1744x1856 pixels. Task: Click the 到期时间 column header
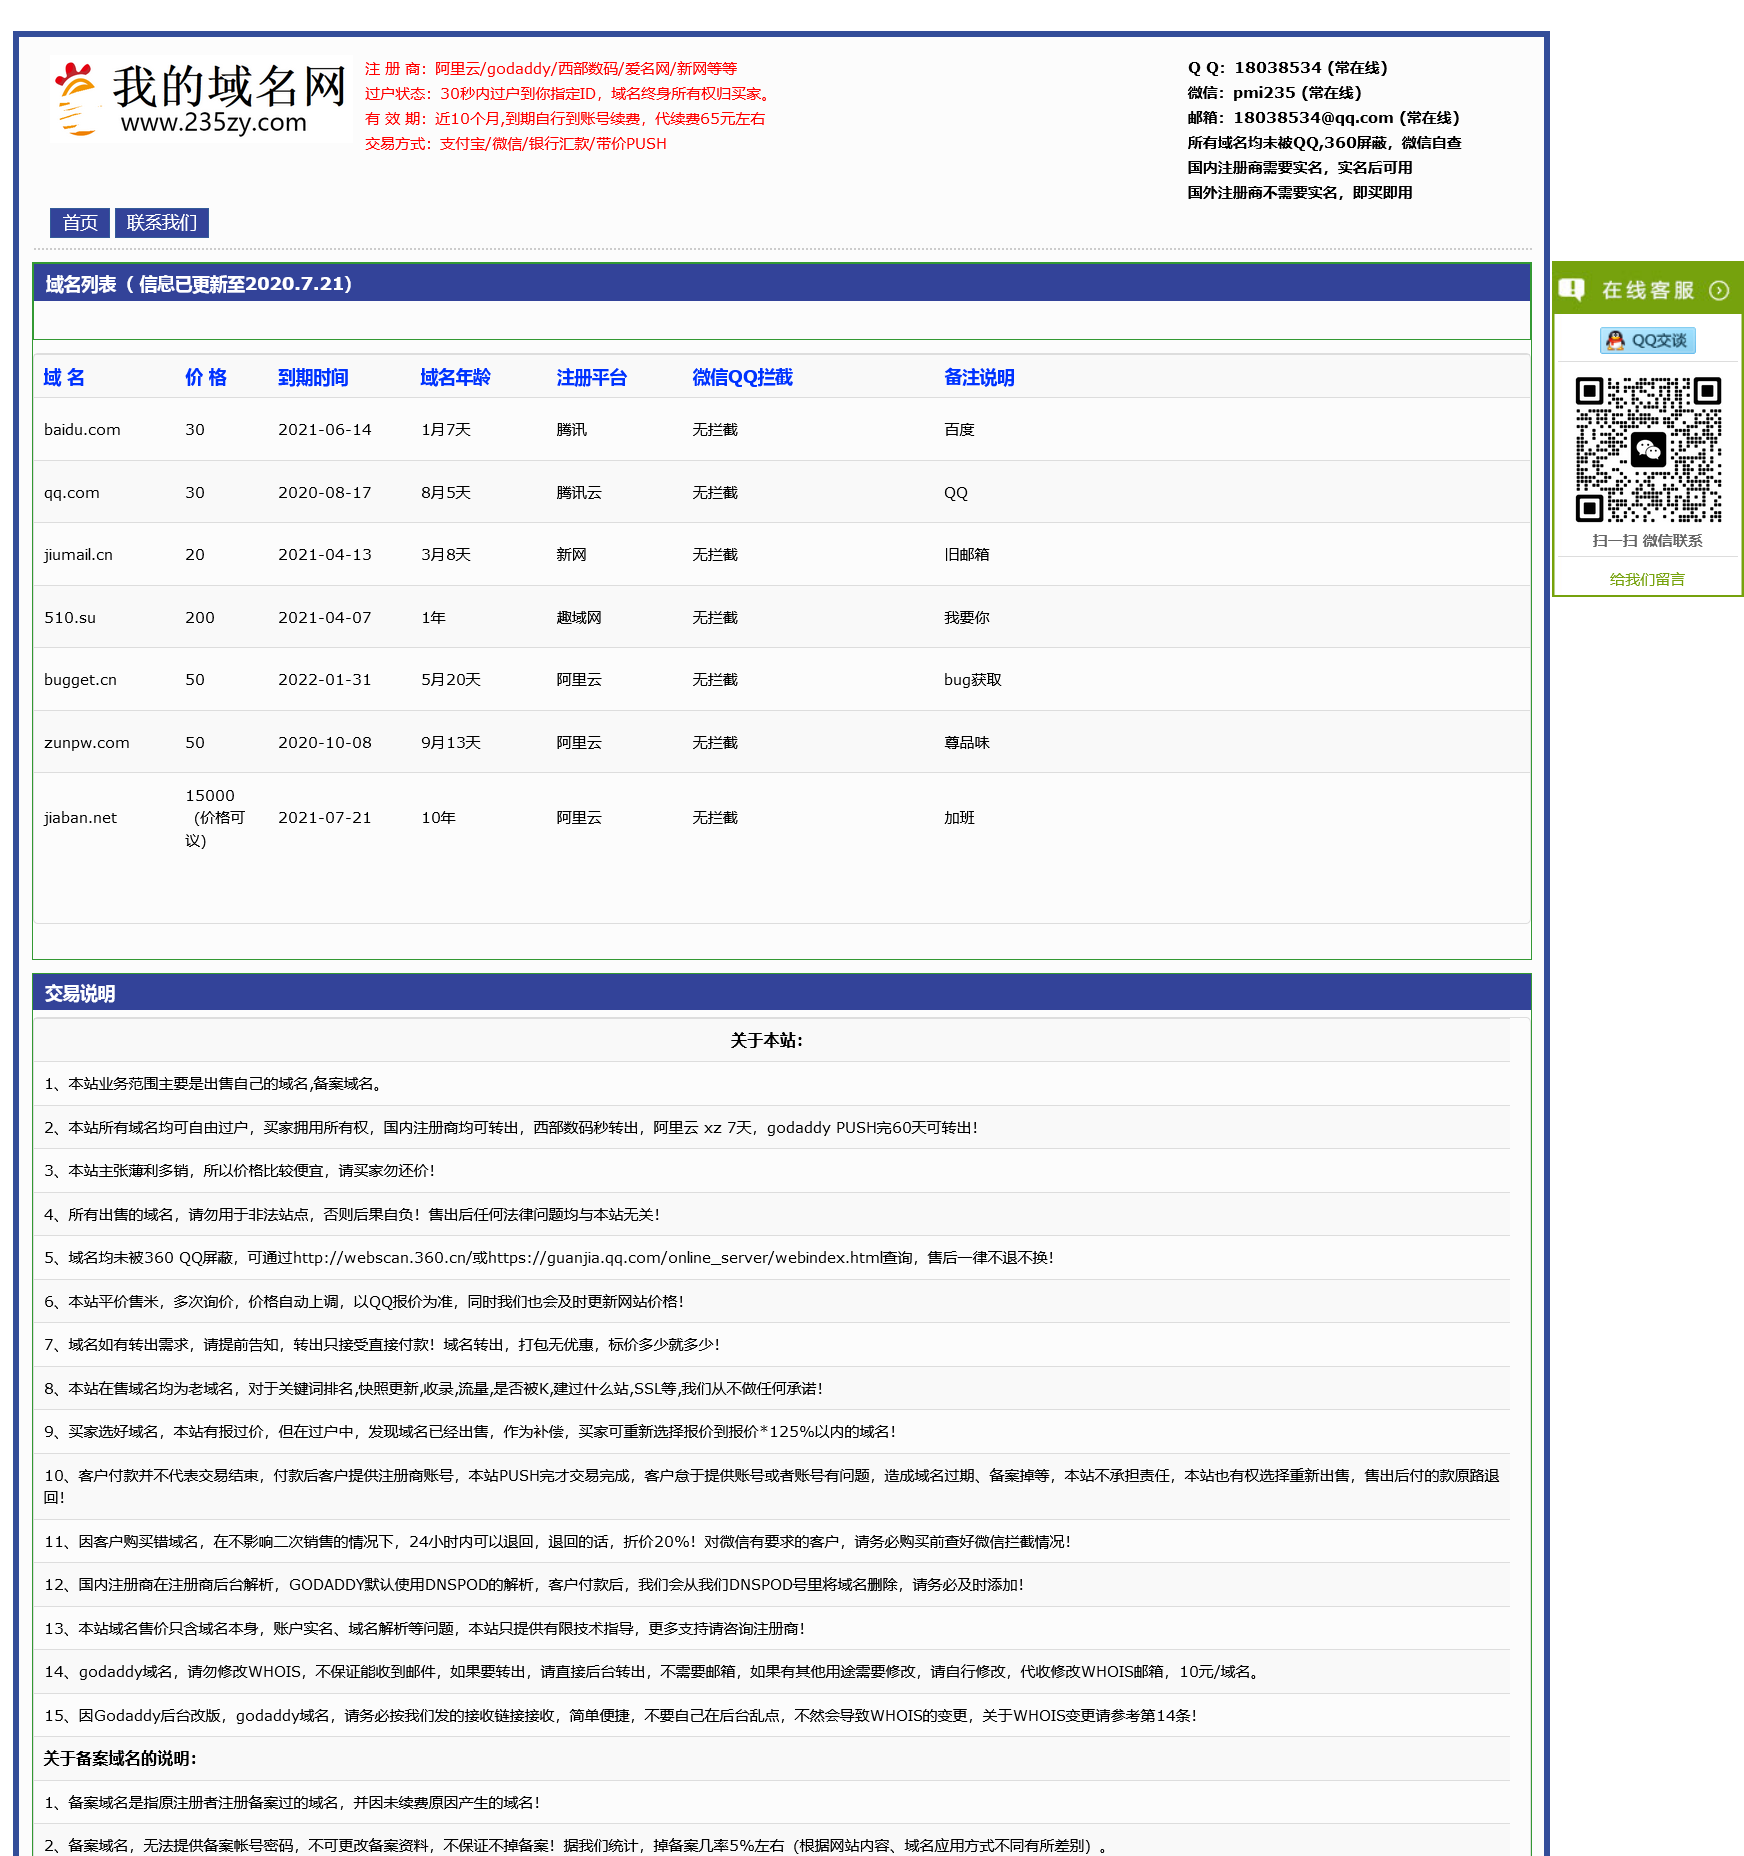click(x=314, y=378)
